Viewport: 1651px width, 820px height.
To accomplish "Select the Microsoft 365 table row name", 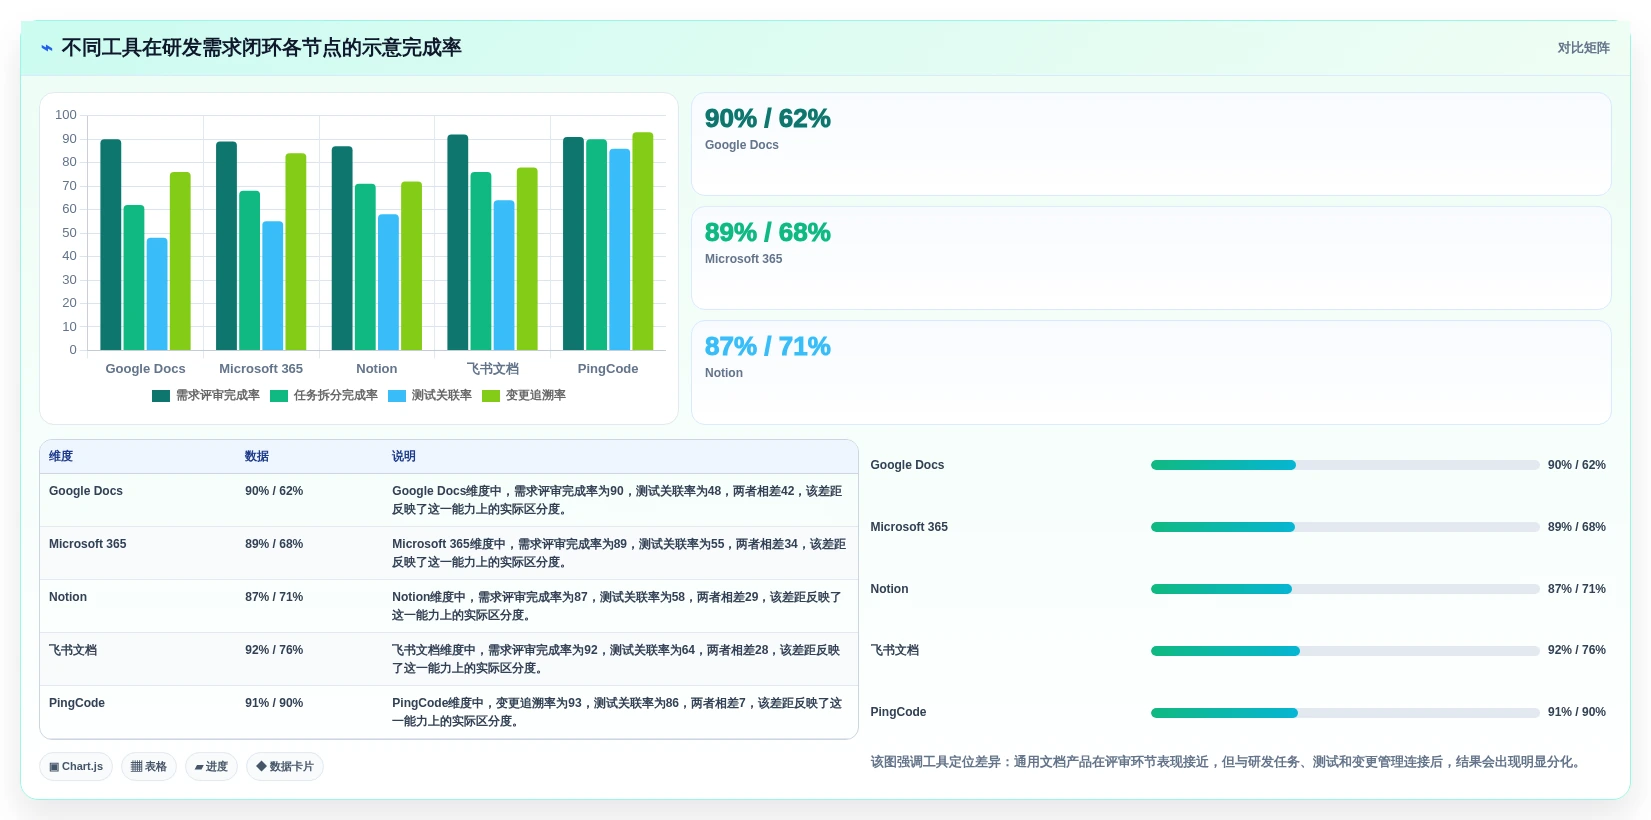I will (88, 544).
